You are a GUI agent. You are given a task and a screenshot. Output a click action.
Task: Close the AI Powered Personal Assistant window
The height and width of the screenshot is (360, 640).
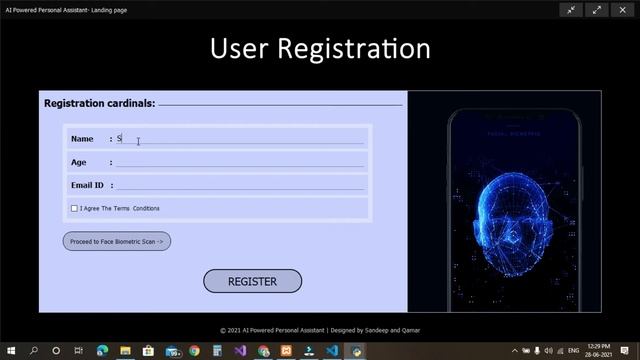[x=622, y=10]
